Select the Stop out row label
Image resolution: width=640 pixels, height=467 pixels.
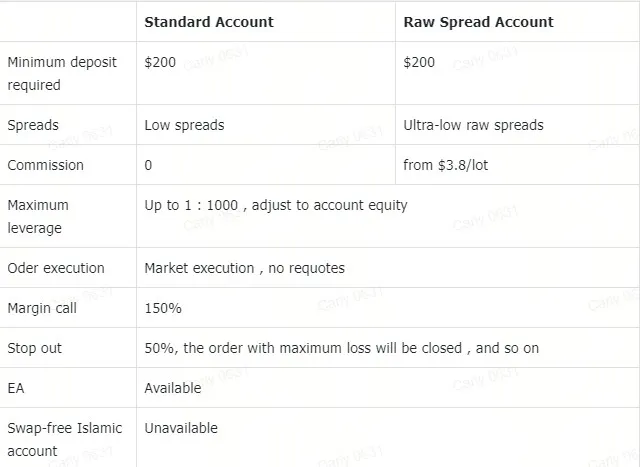(35, 348)
